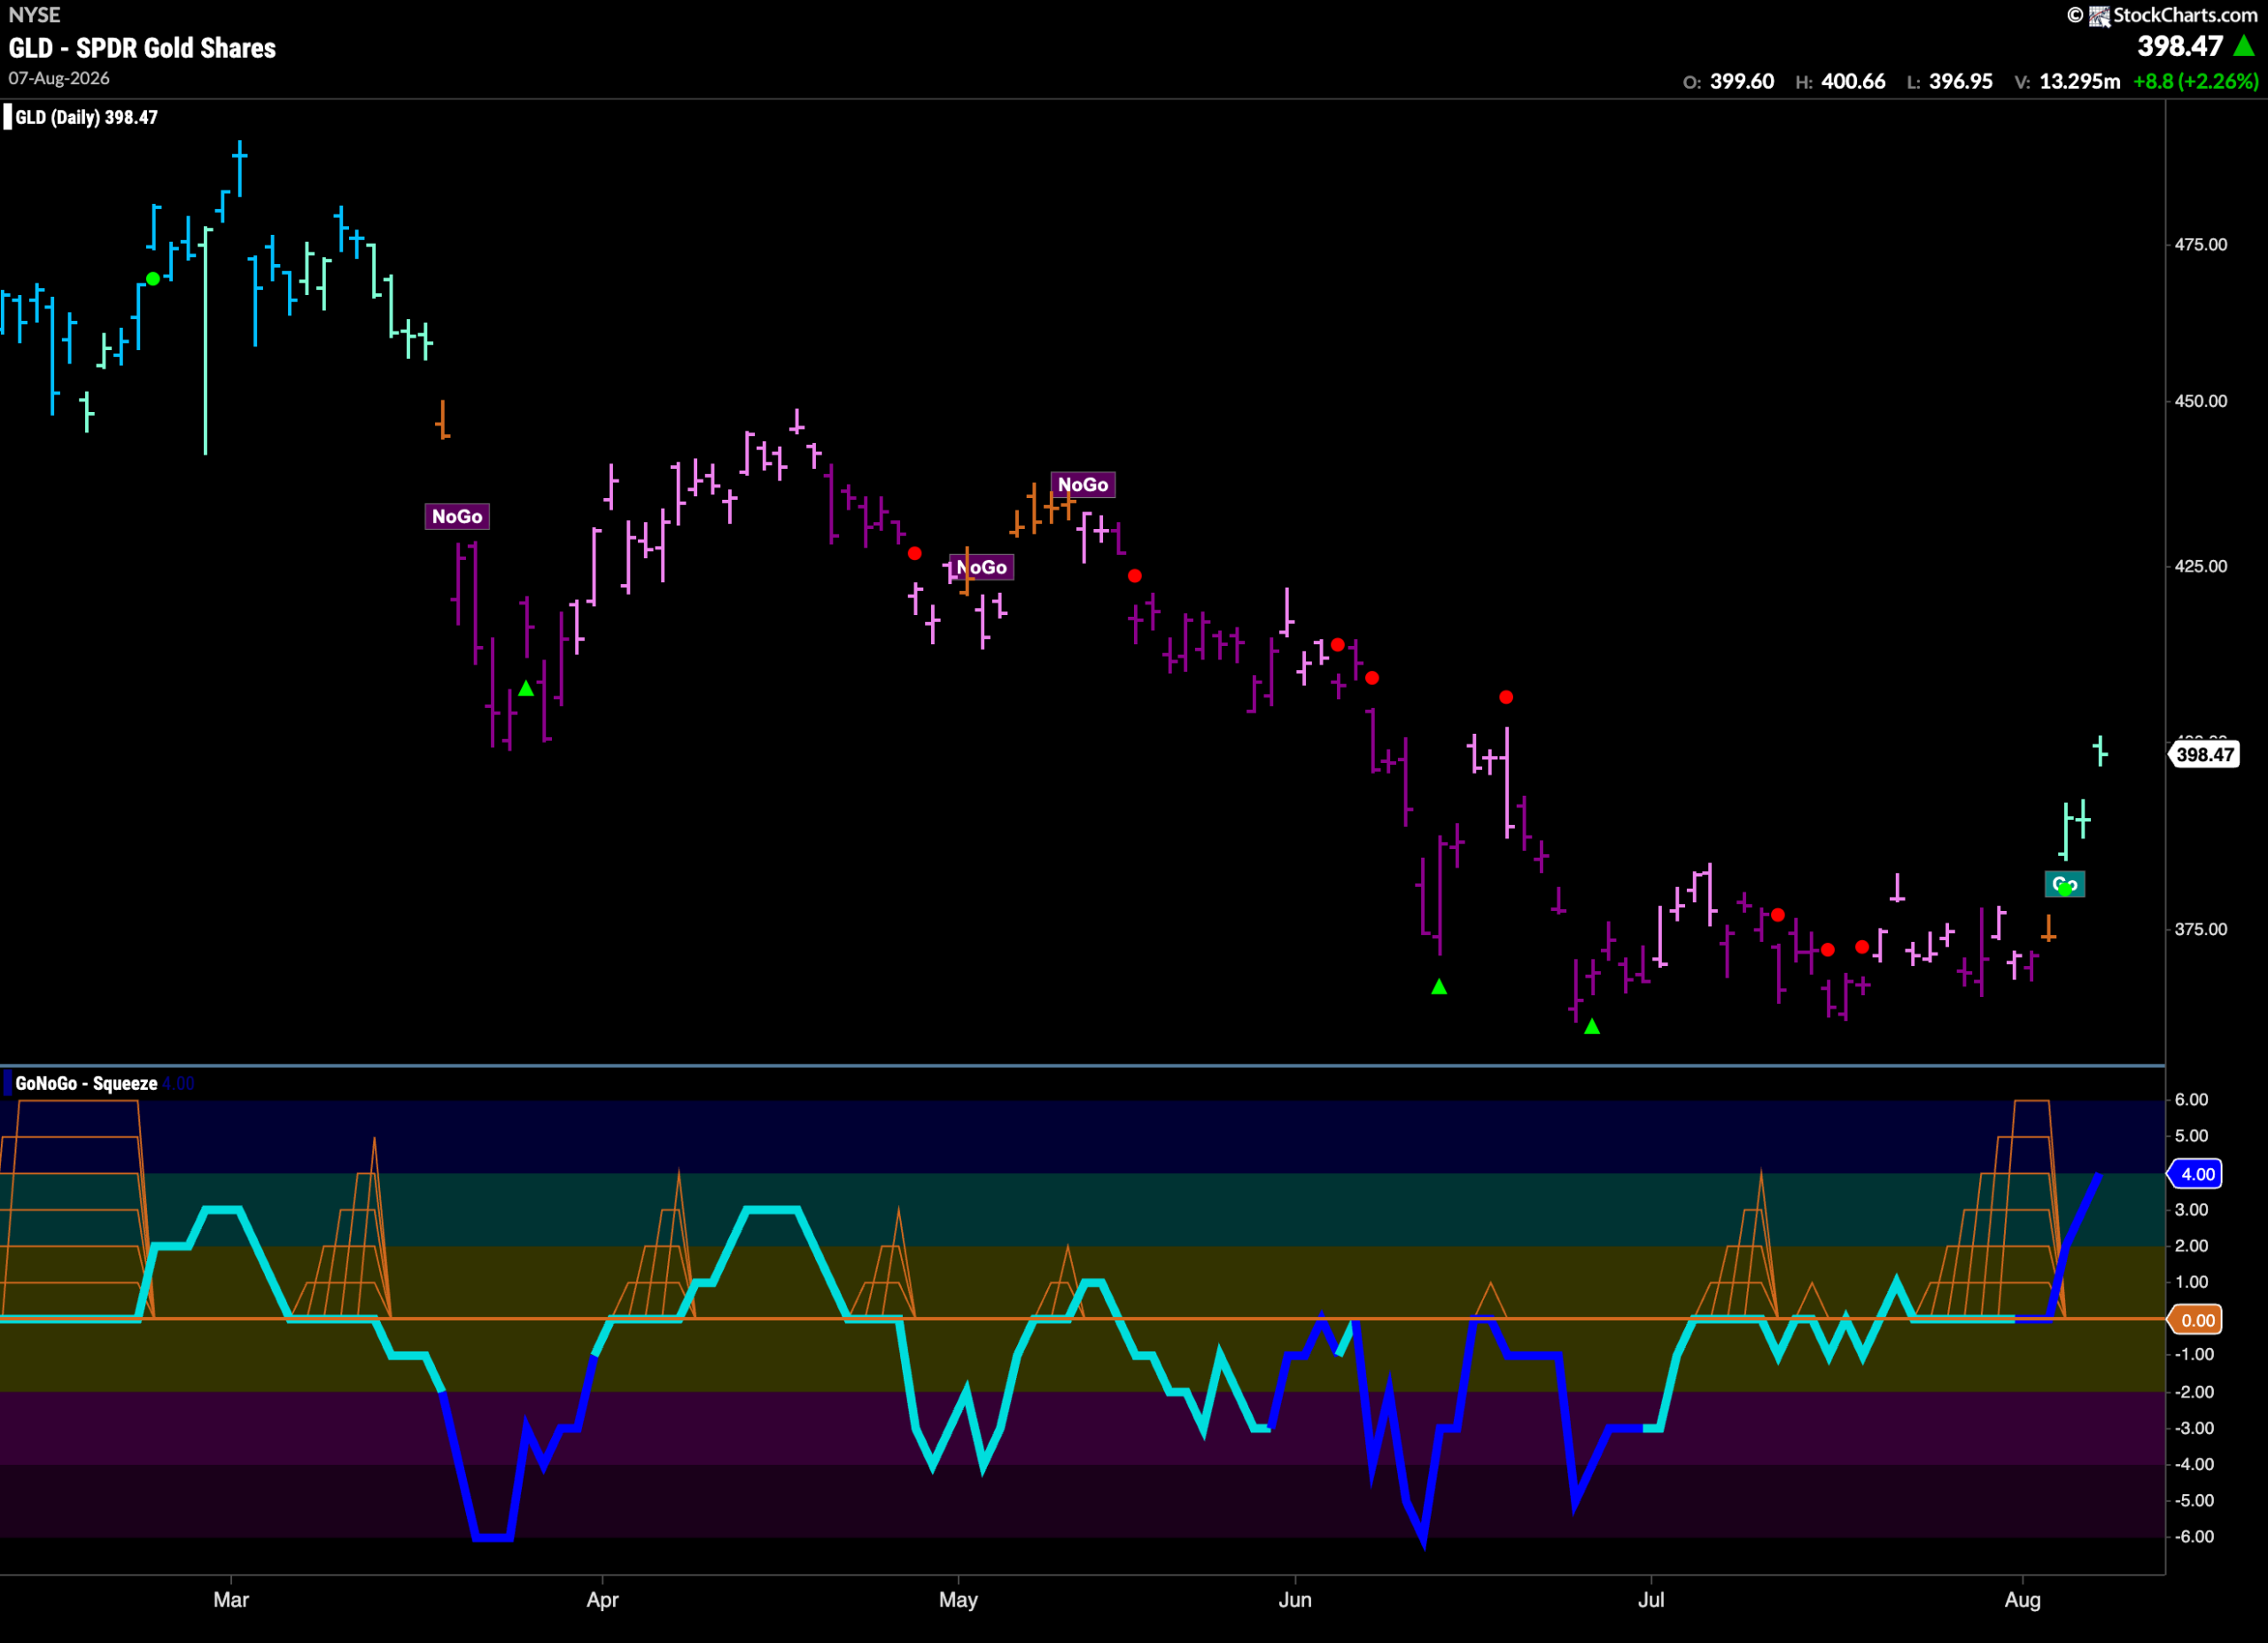Image resolution: width=2268 pixels, height=1643 pixels.
Task: Click the GoNoGo - Squeeze panel label
Action: tap(86, 1083)
